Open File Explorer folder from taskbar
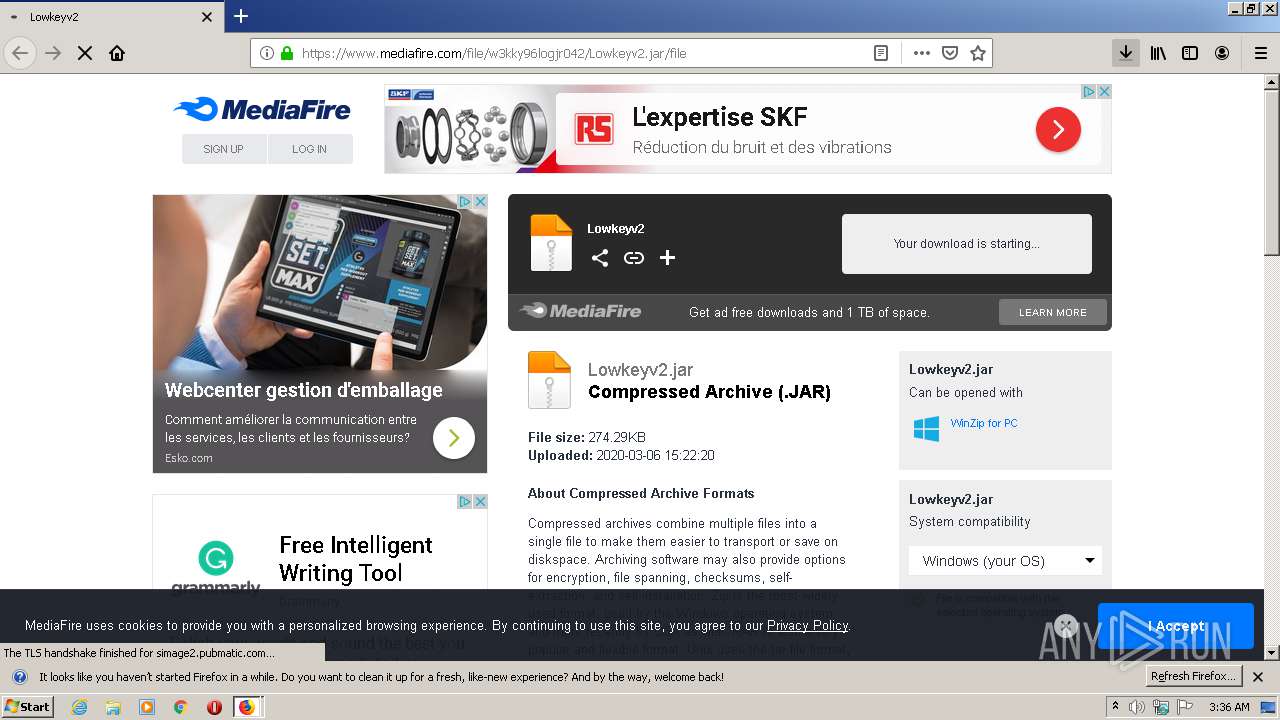The image size is (1280, 720). click(x=113, y=707)
